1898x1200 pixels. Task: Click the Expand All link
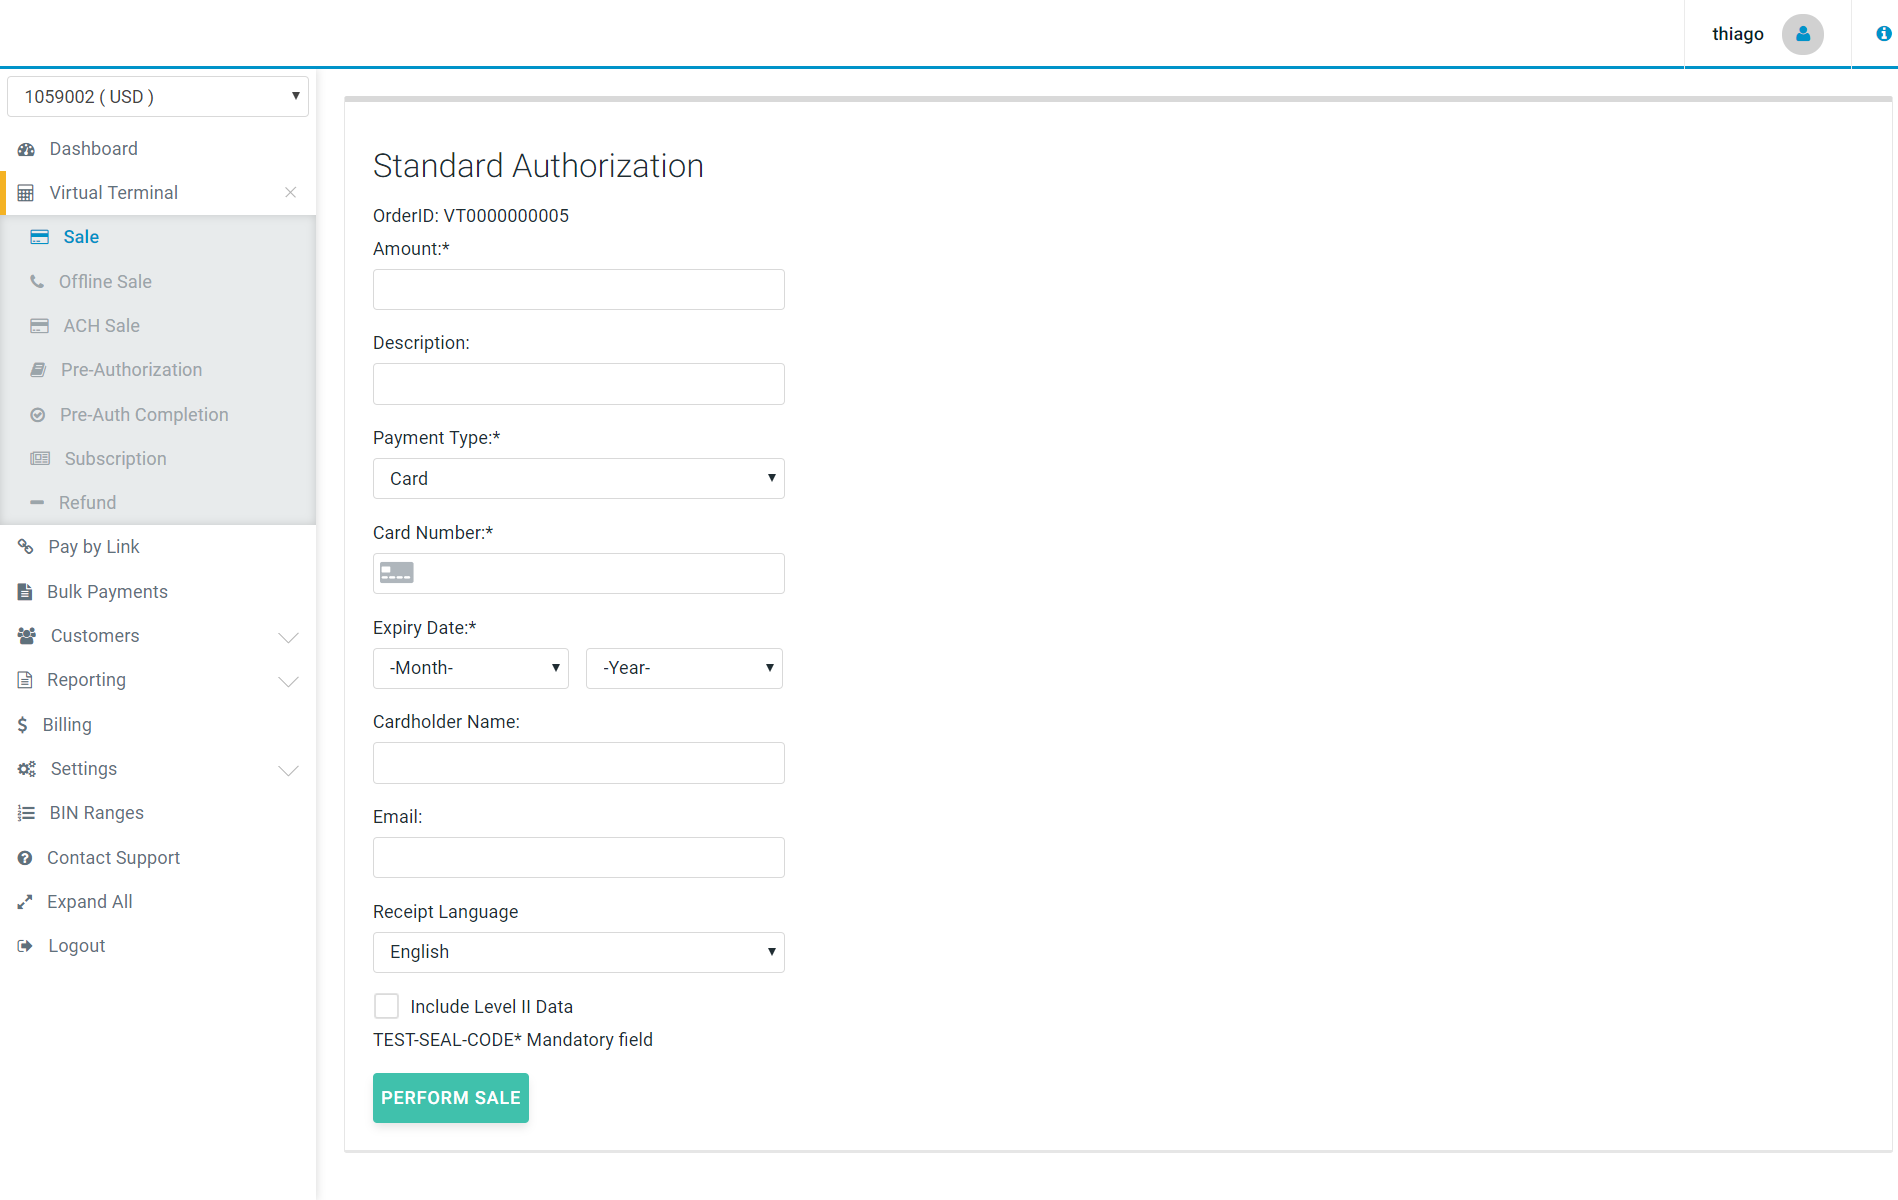89,902
